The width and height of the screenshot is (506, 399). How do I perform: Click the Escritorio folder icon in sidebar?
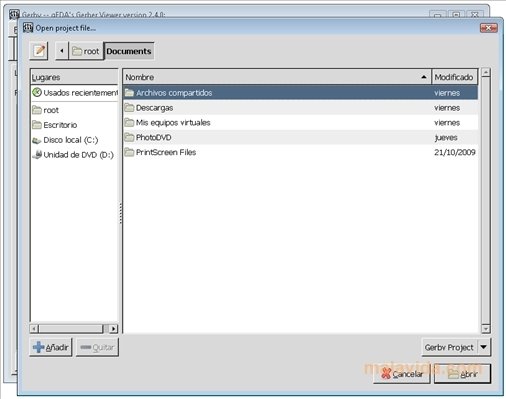(37, 125)
